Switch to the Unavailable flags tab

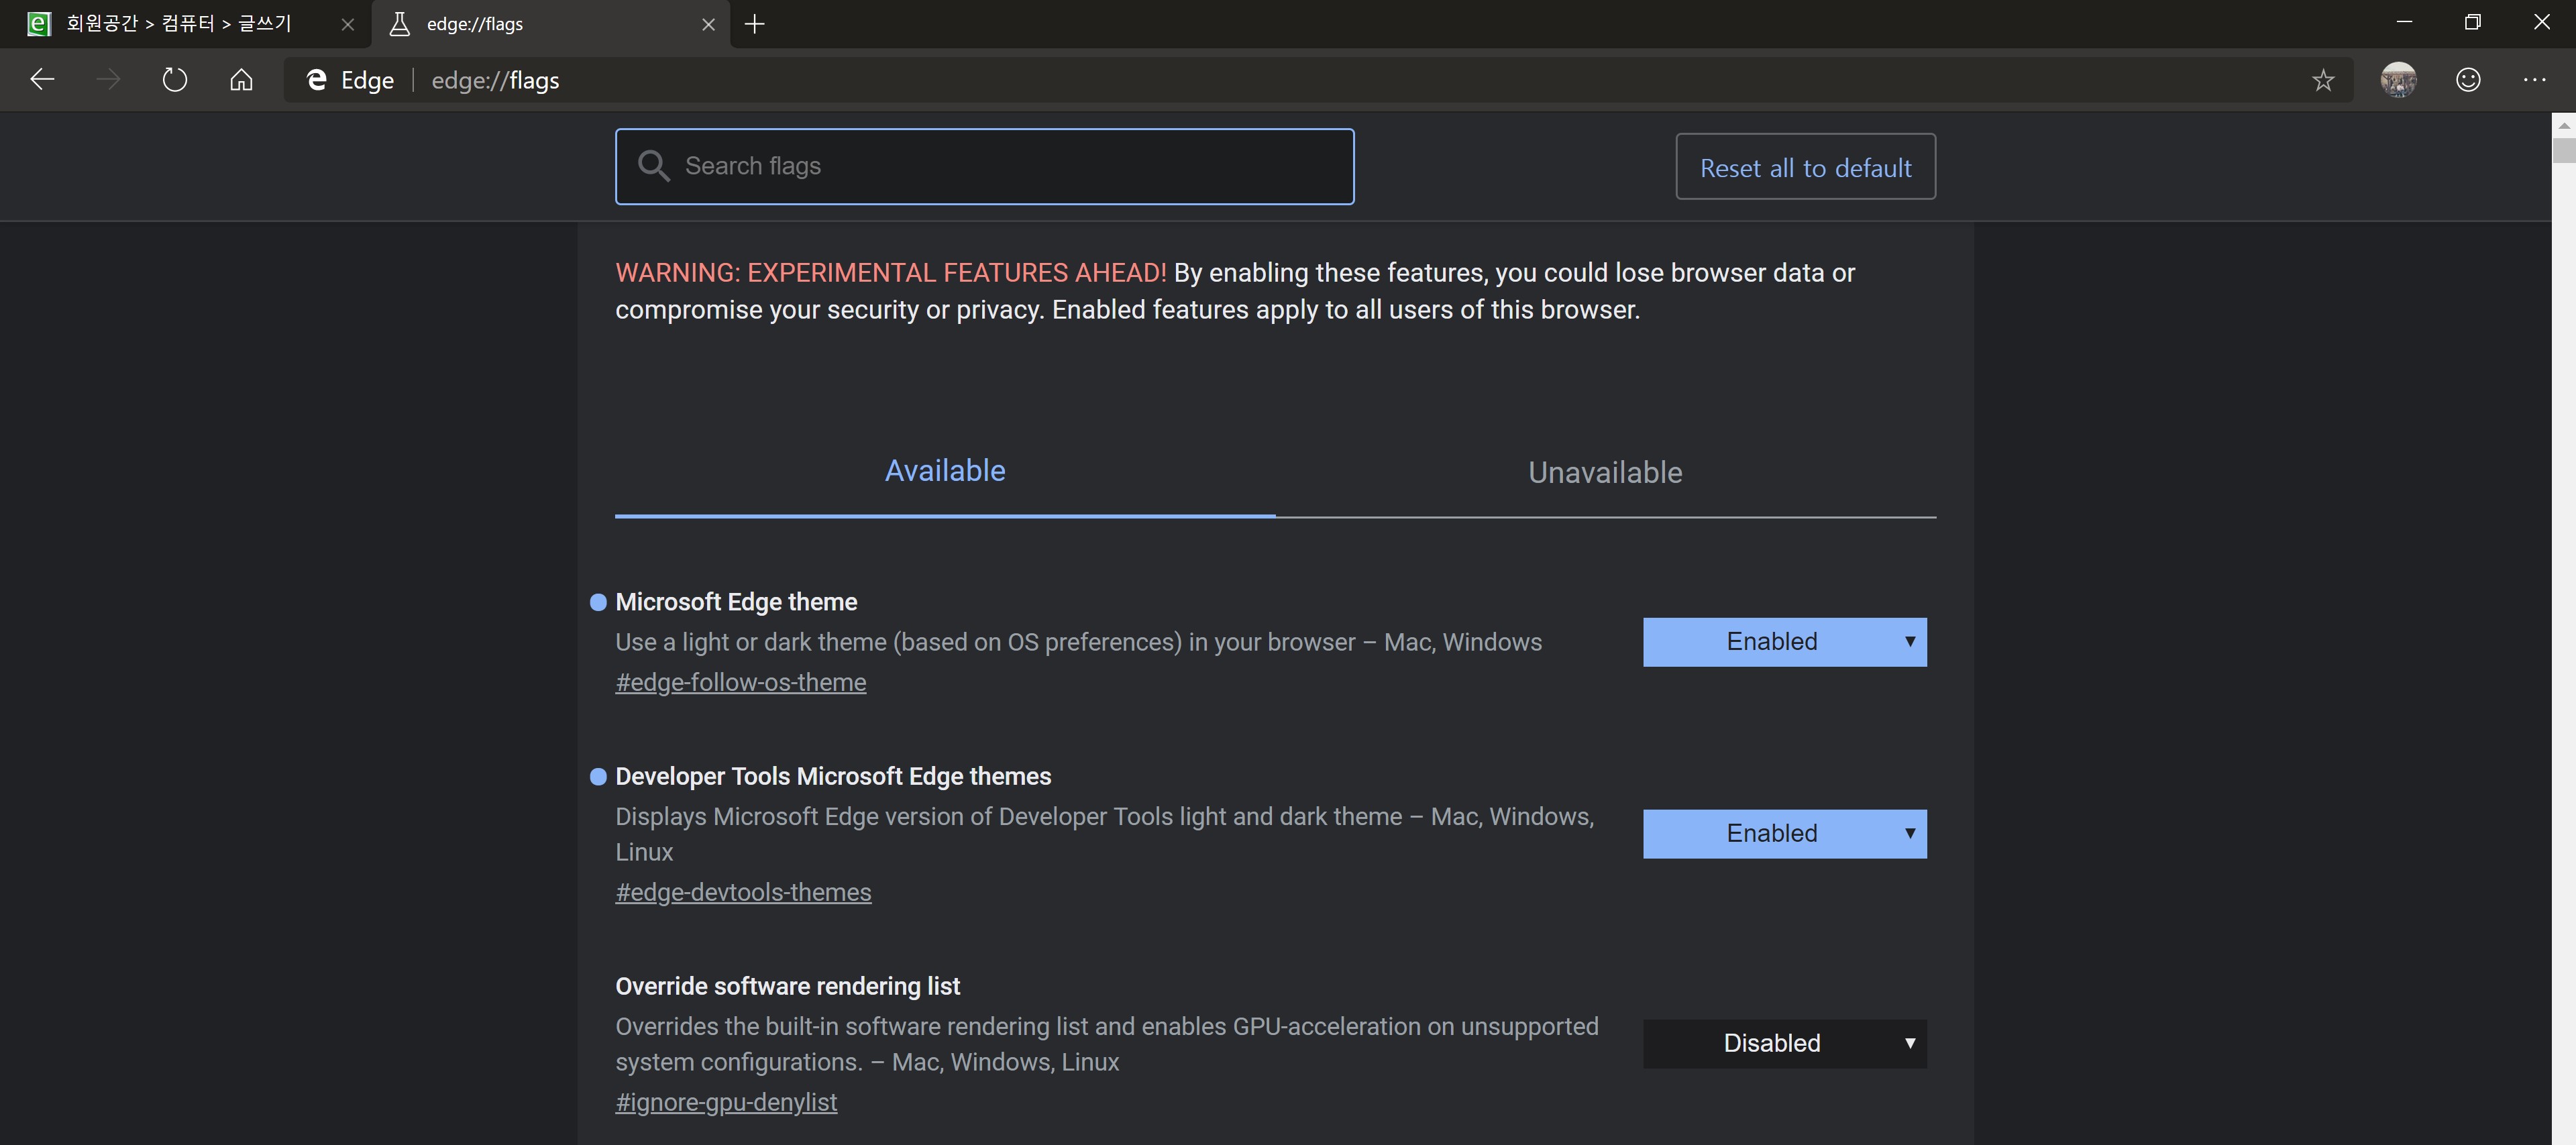[x=1605, y=472]
